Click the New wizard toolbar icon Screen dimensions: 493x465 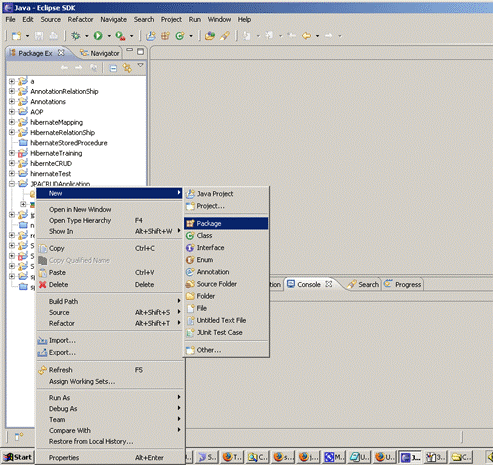click(16, 36)
